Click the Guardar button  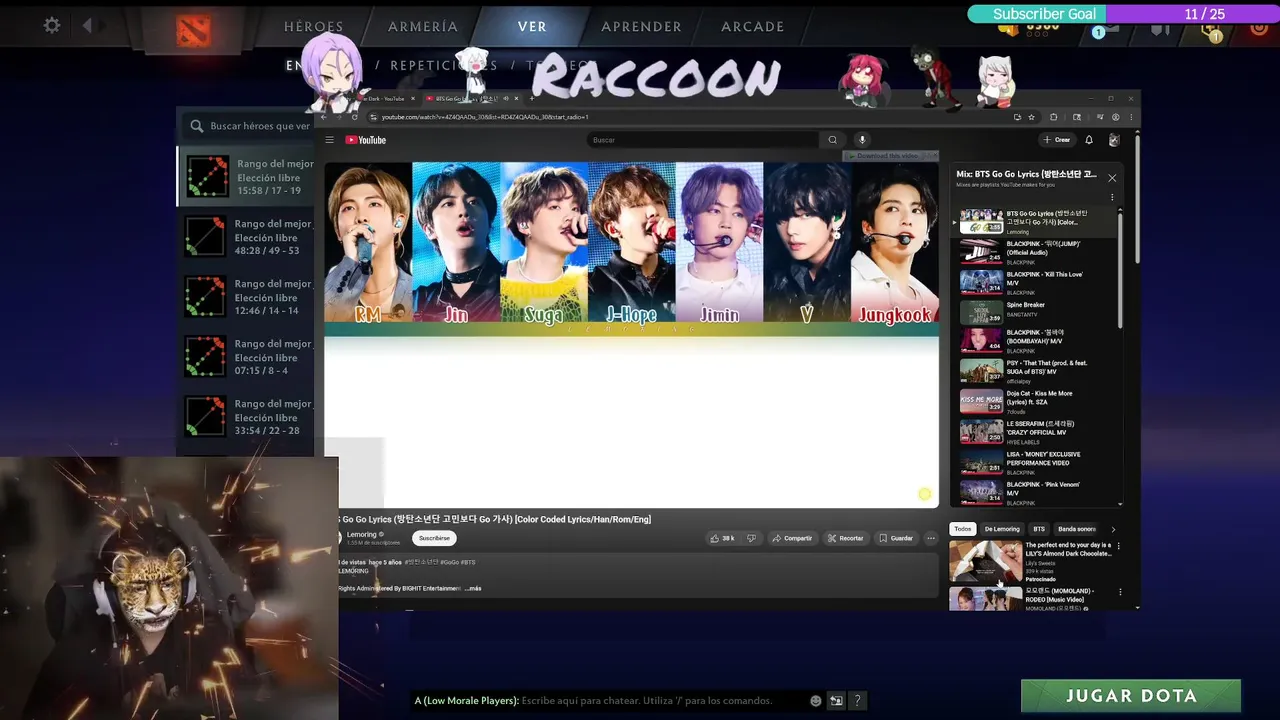[896, 538]
